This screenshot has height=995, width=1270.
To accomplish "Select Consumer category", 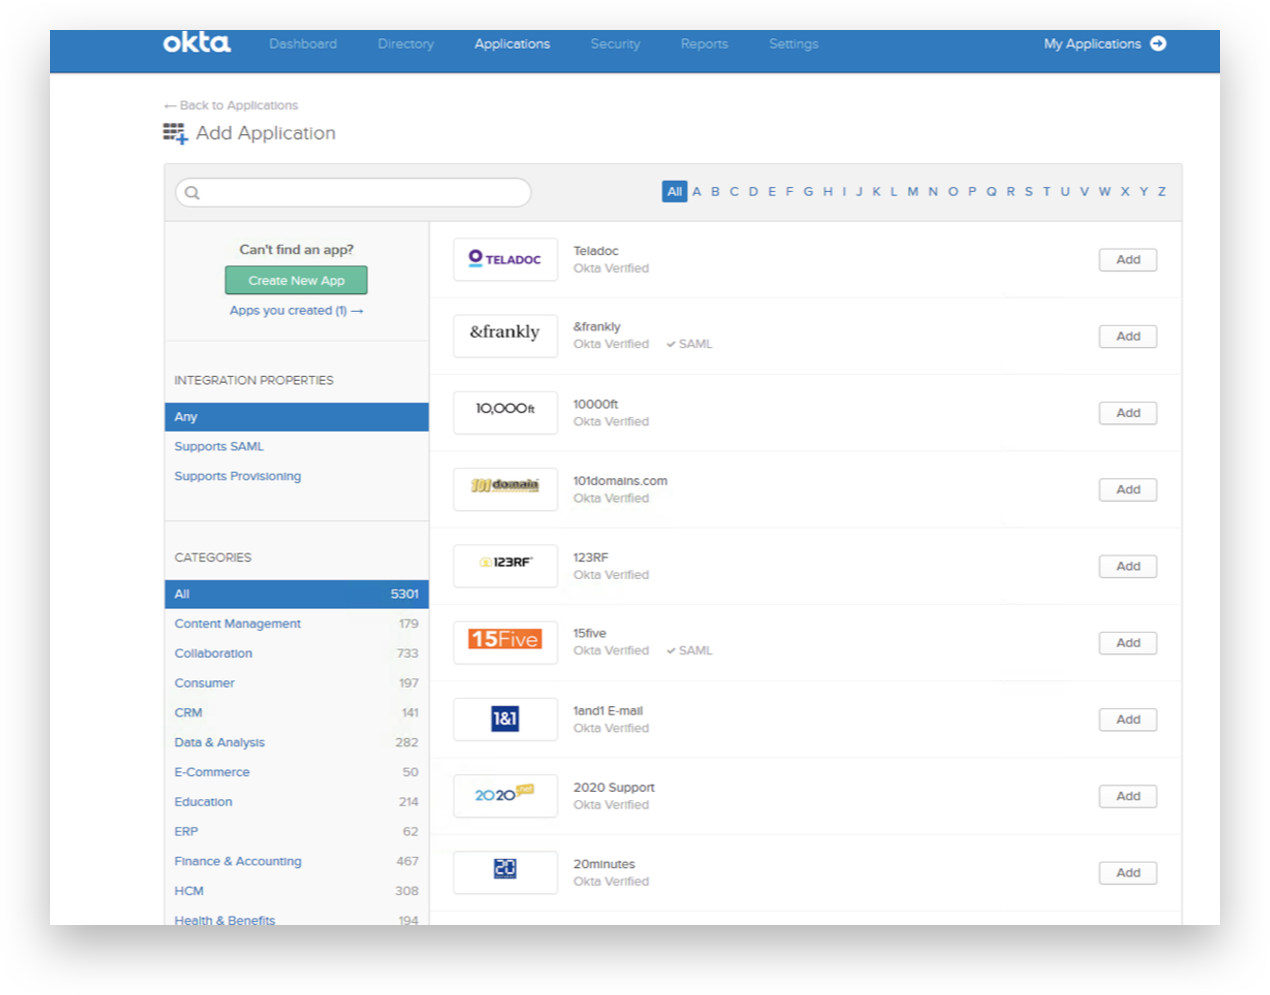I will 204,683.
